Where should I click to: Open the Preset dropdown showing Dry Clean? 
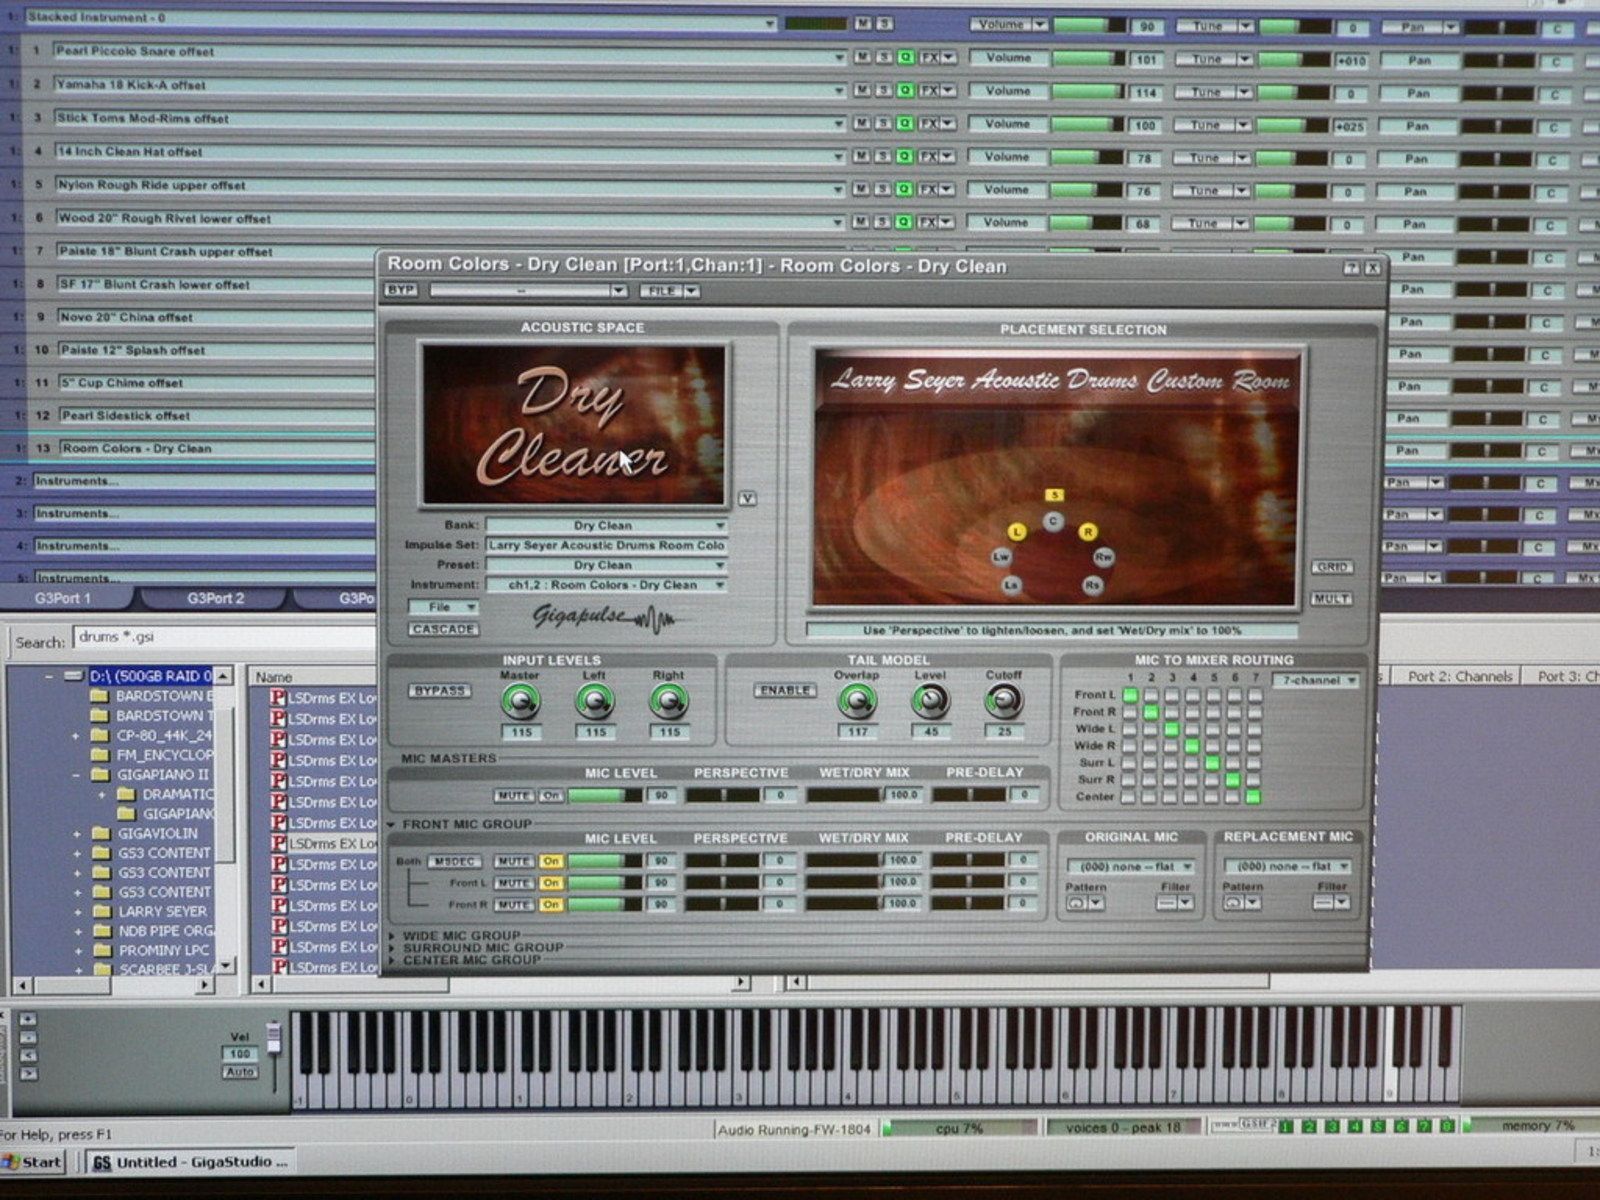(607, 565)
